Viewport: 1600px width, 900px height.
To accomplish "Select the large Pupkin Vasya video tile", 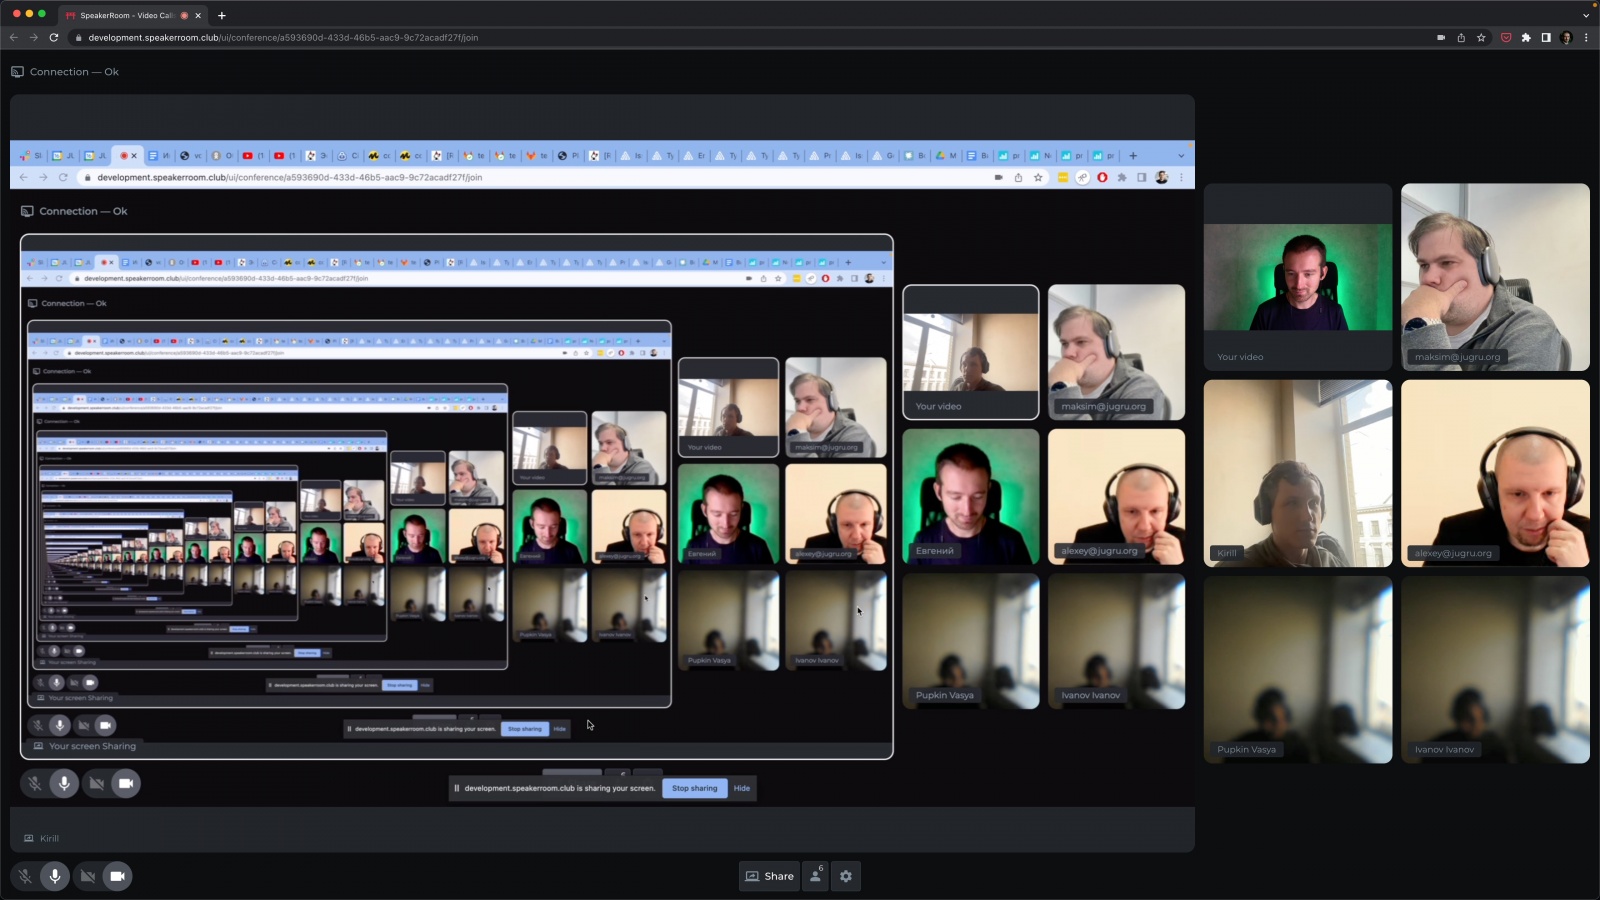I will point(1298,669).
